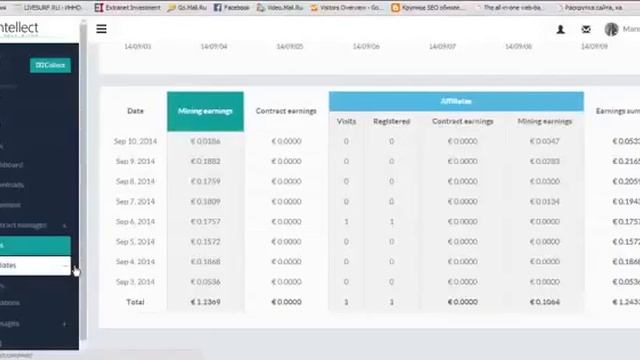Viewport: 640px width, 360px height.
Task: Click the green Collect button
Action: click(x=50, y=65)
